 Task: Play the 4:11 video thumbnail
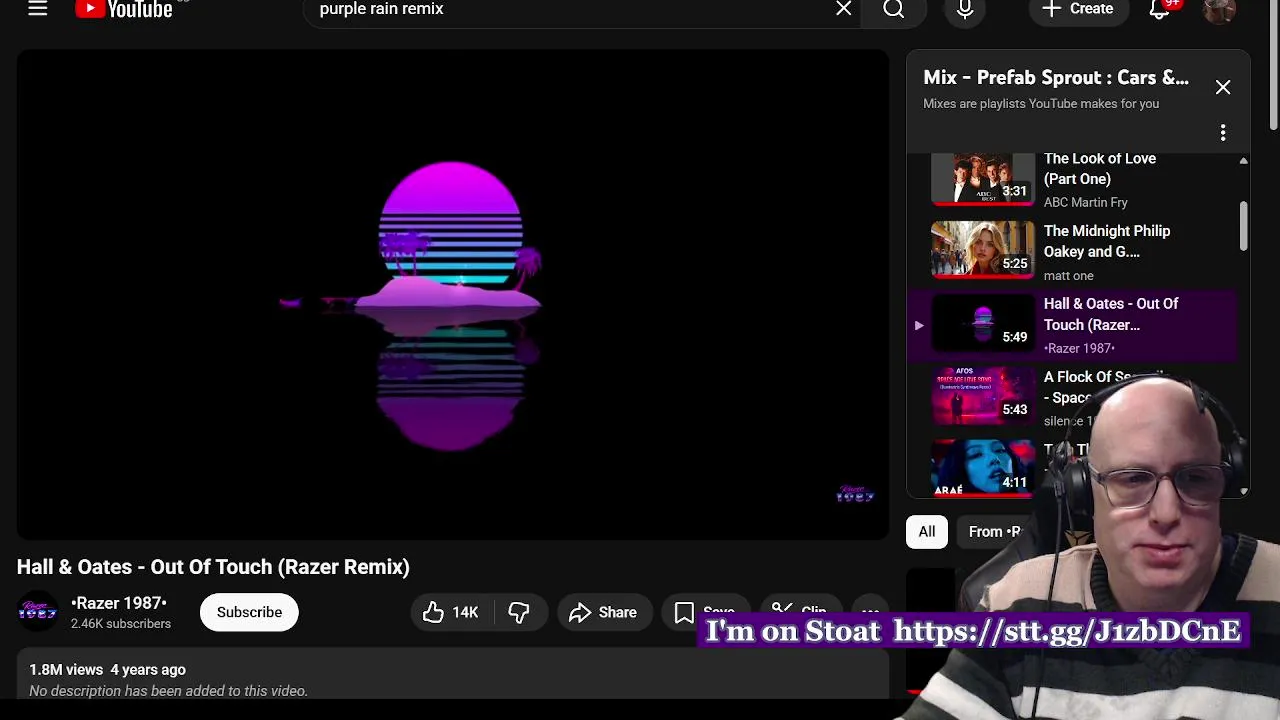983,468
